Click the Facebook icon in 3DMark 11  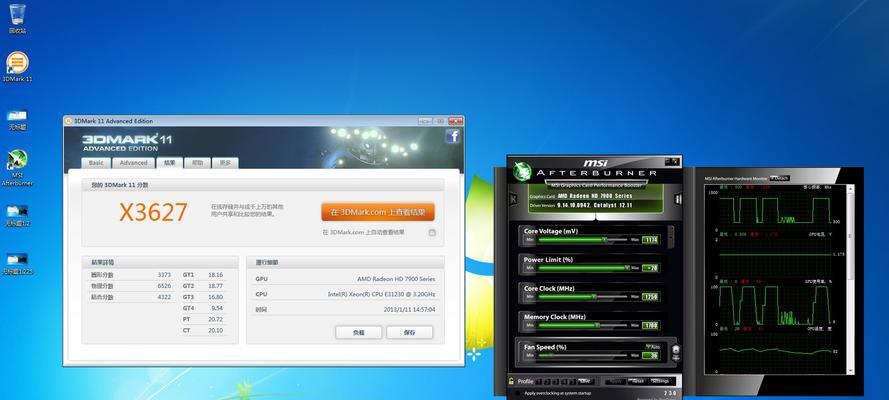452,137
